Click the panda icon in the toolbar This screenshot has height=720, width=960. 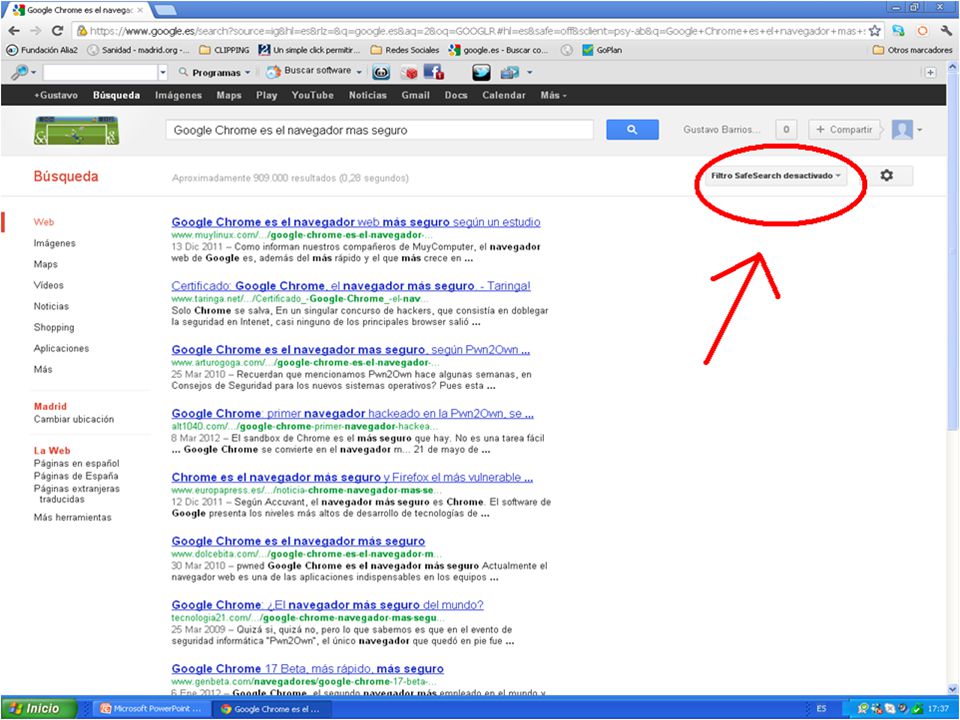tap(381, 73)
